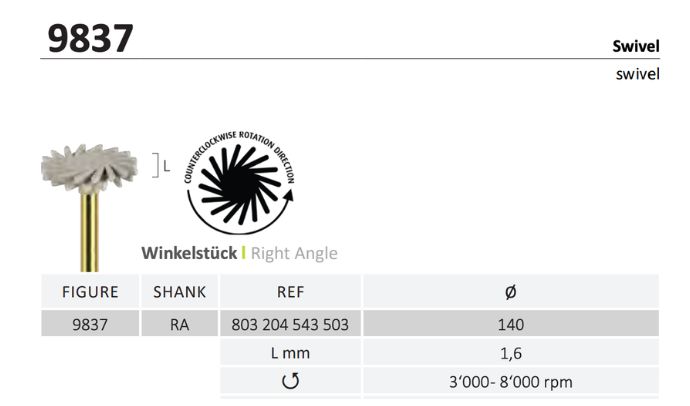Click the L mm row label
This screenshot has height=406, width=690.
(x=290, y=352)
